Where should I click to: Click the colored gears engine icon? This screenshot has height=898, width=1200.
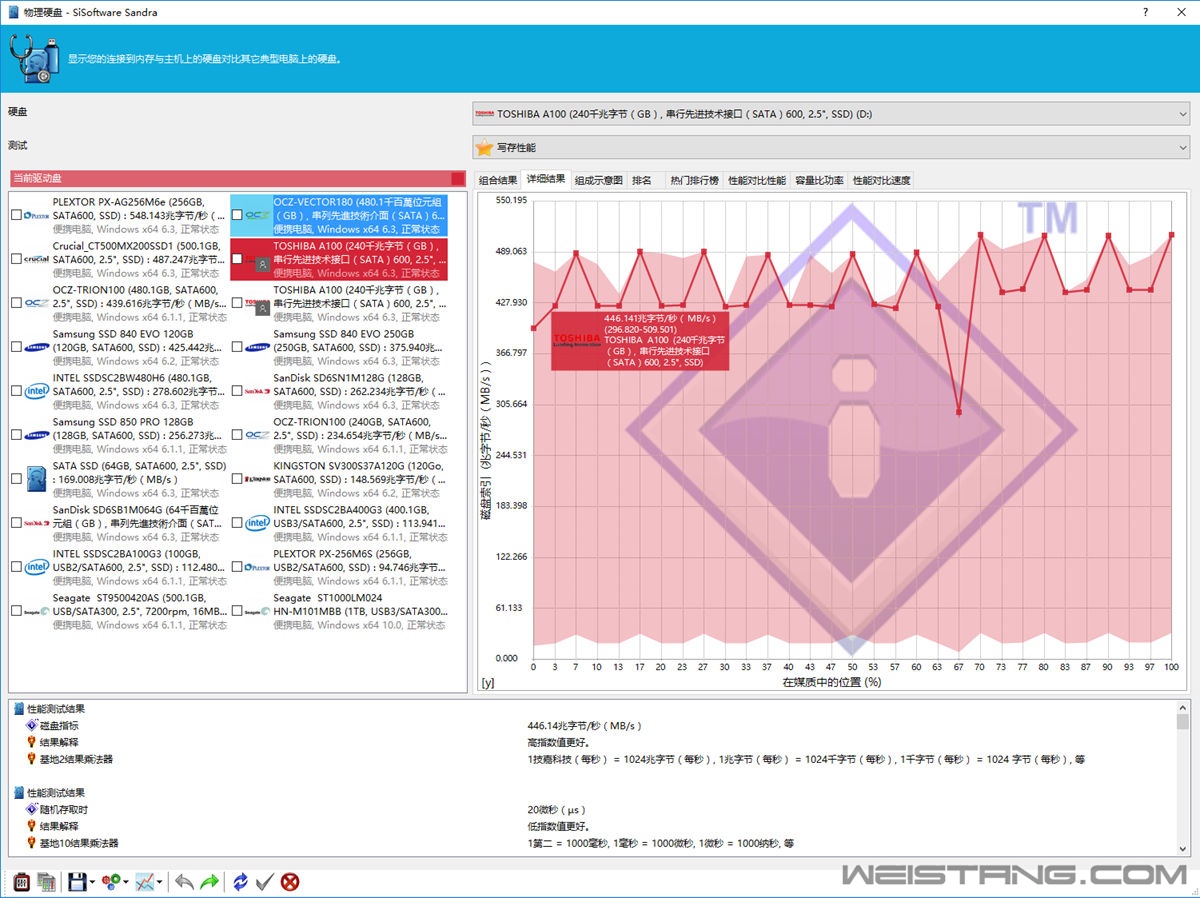[110, 882]
